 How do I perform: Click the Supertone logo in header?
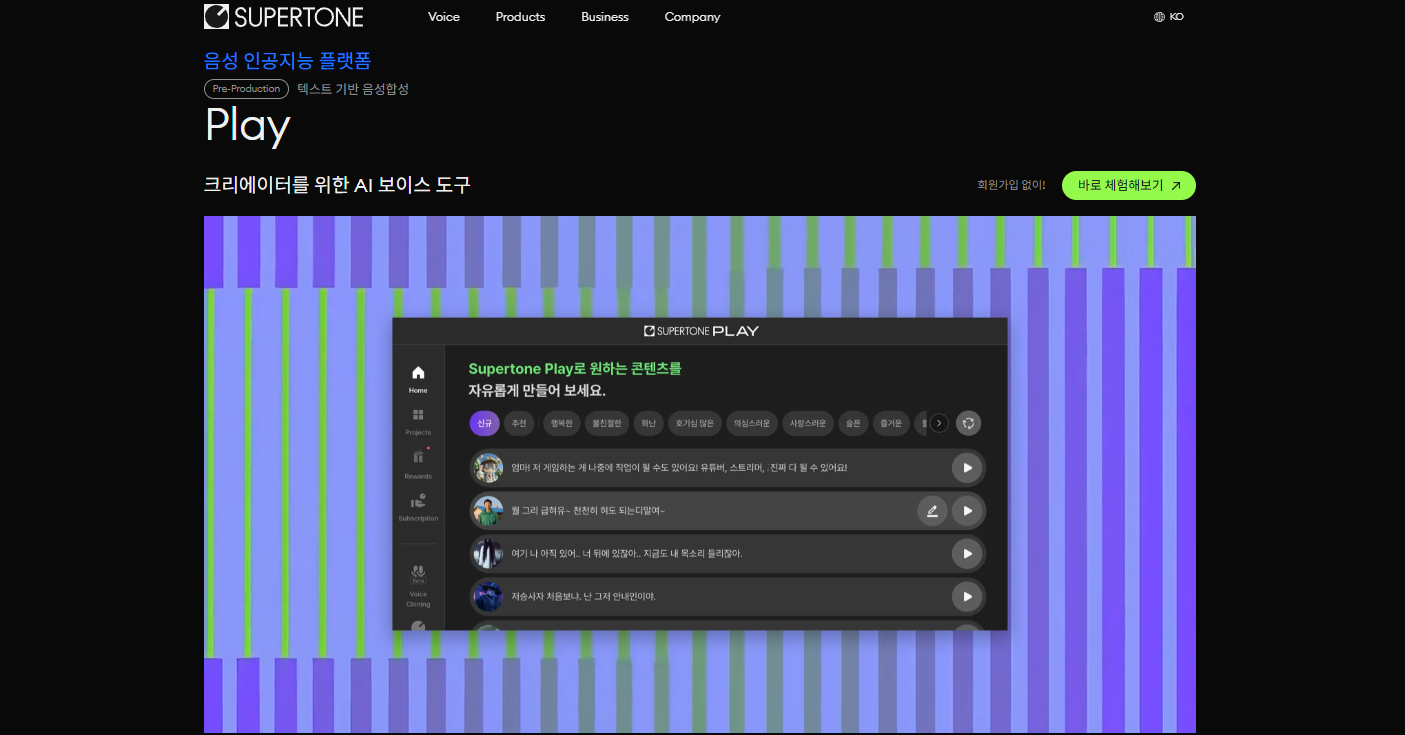point(283,16)
